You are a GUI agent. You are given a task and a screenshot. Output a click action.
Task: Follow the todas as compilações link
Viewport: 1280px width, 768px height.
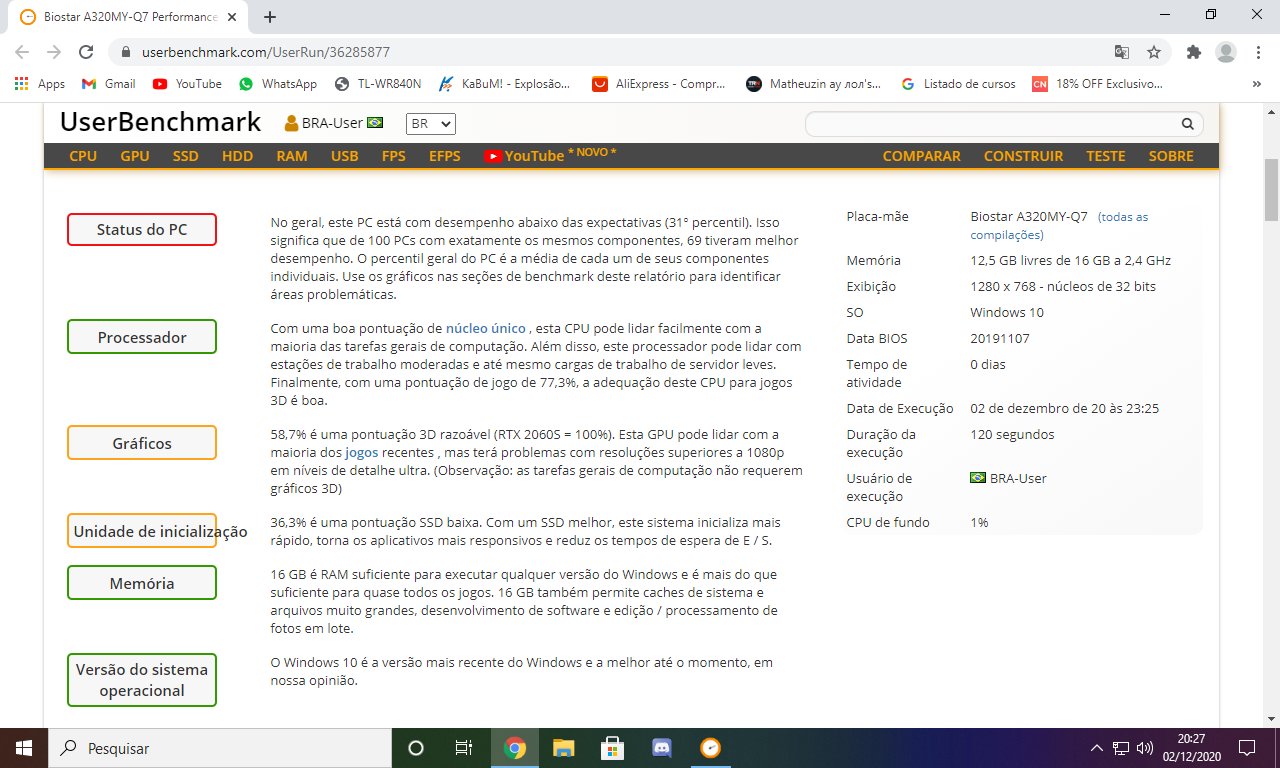tap(1059, 226)
